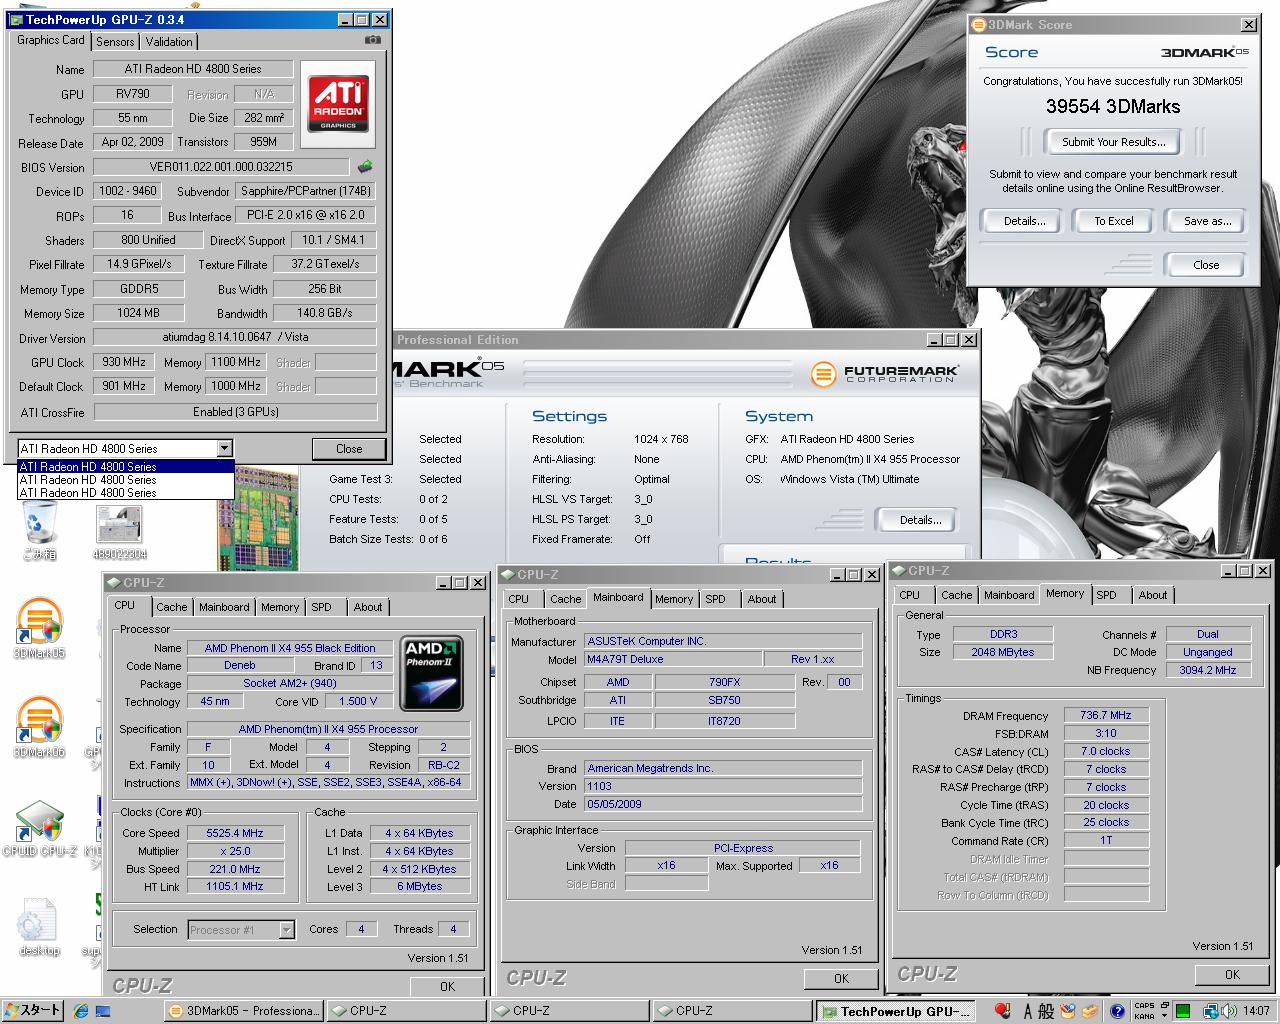This screenshot has width=1280, height=1024.
Task: Open the IME pad tool icon
Action: [x=1068, y=1011]
